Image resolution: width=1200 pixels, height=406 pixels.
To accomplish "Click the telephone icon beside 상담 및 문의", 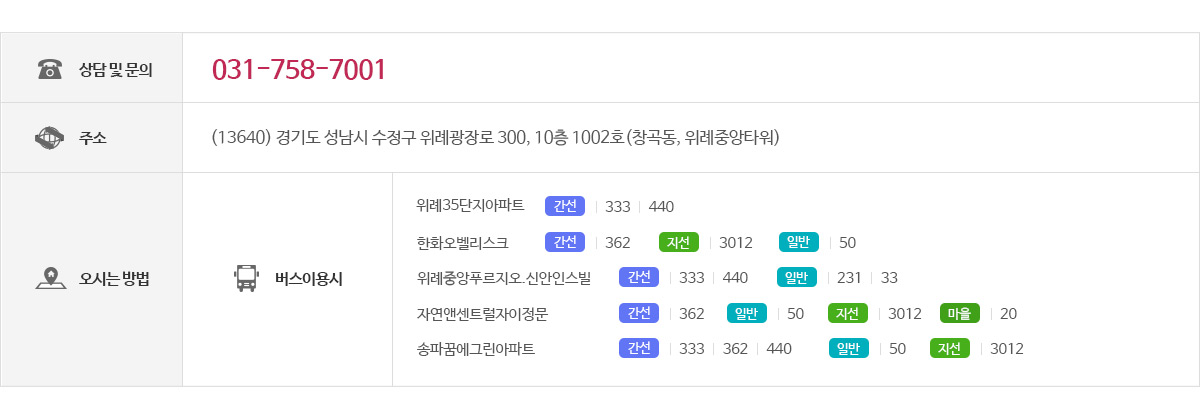I will pyautogui.click(x=49, y=69).
